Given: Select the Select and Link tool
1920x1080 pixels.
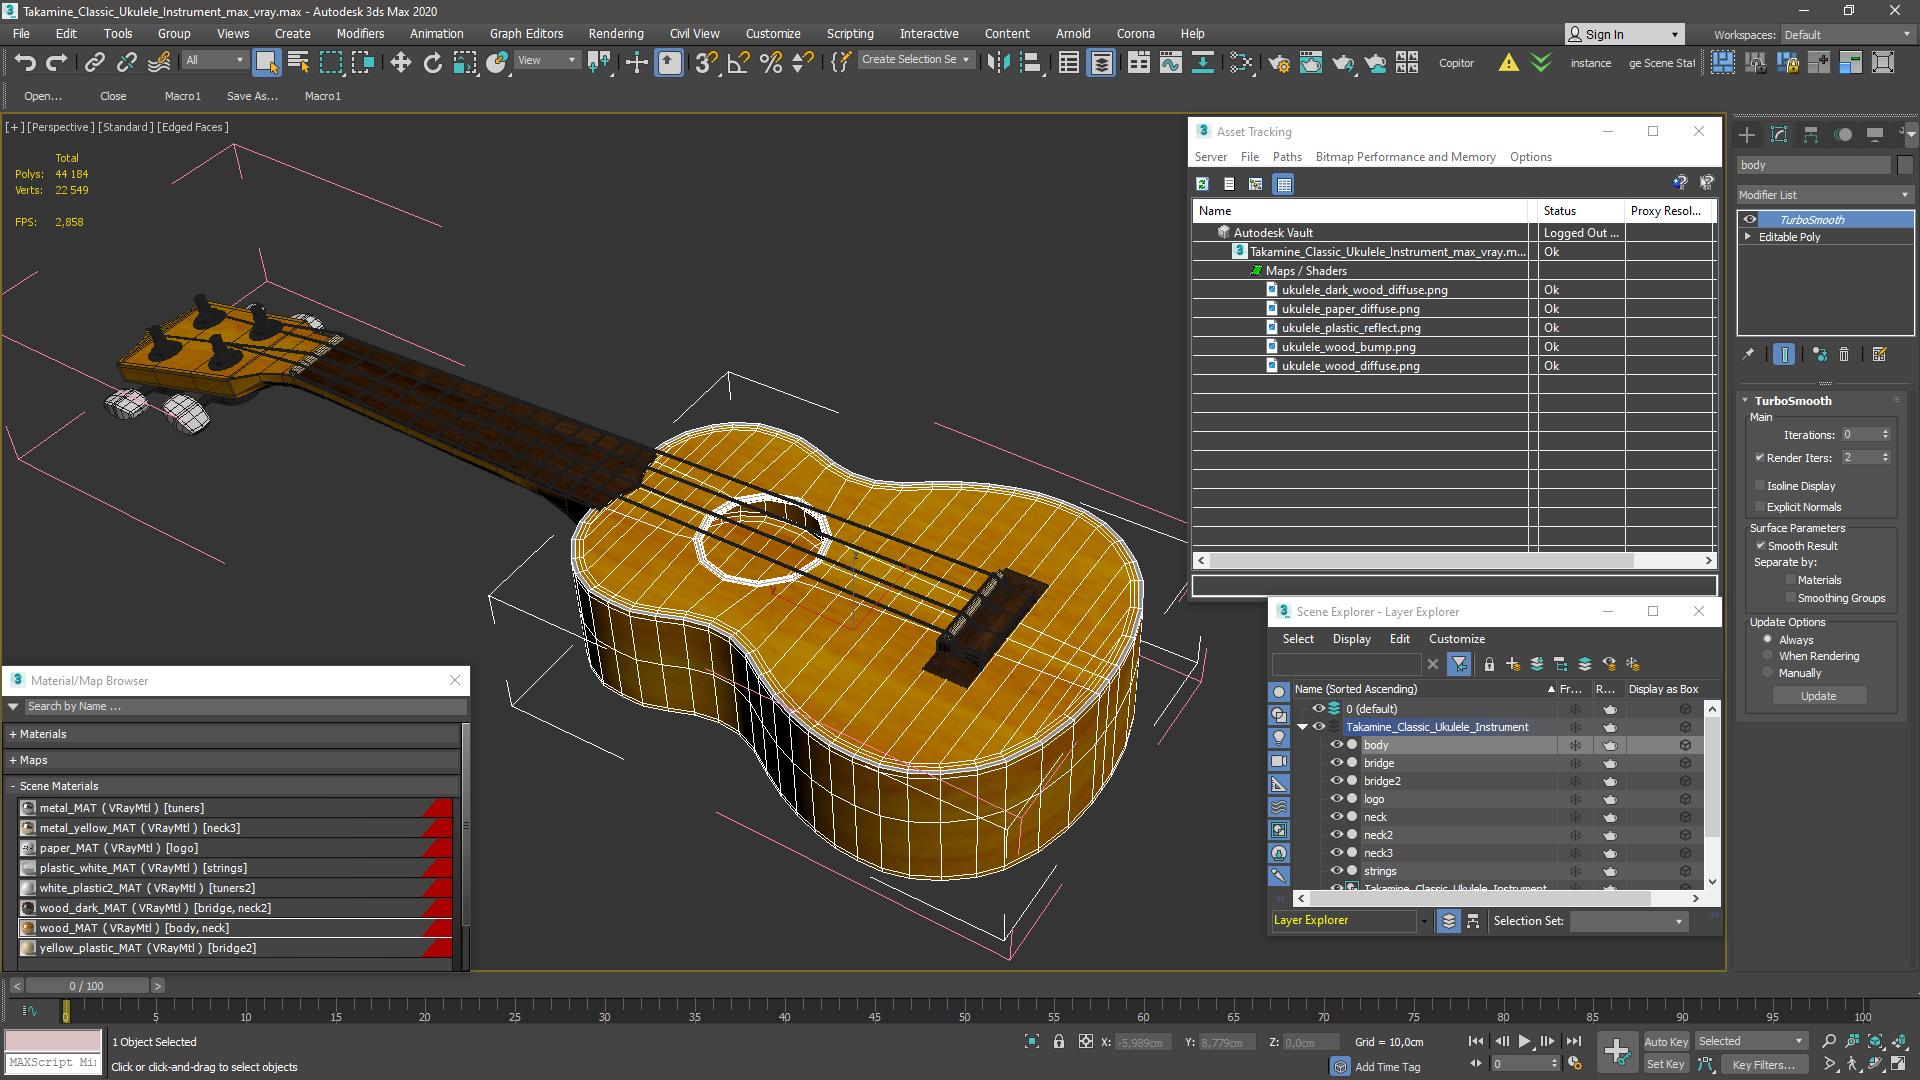Looking at the screenshot, I should click(94, 62).
